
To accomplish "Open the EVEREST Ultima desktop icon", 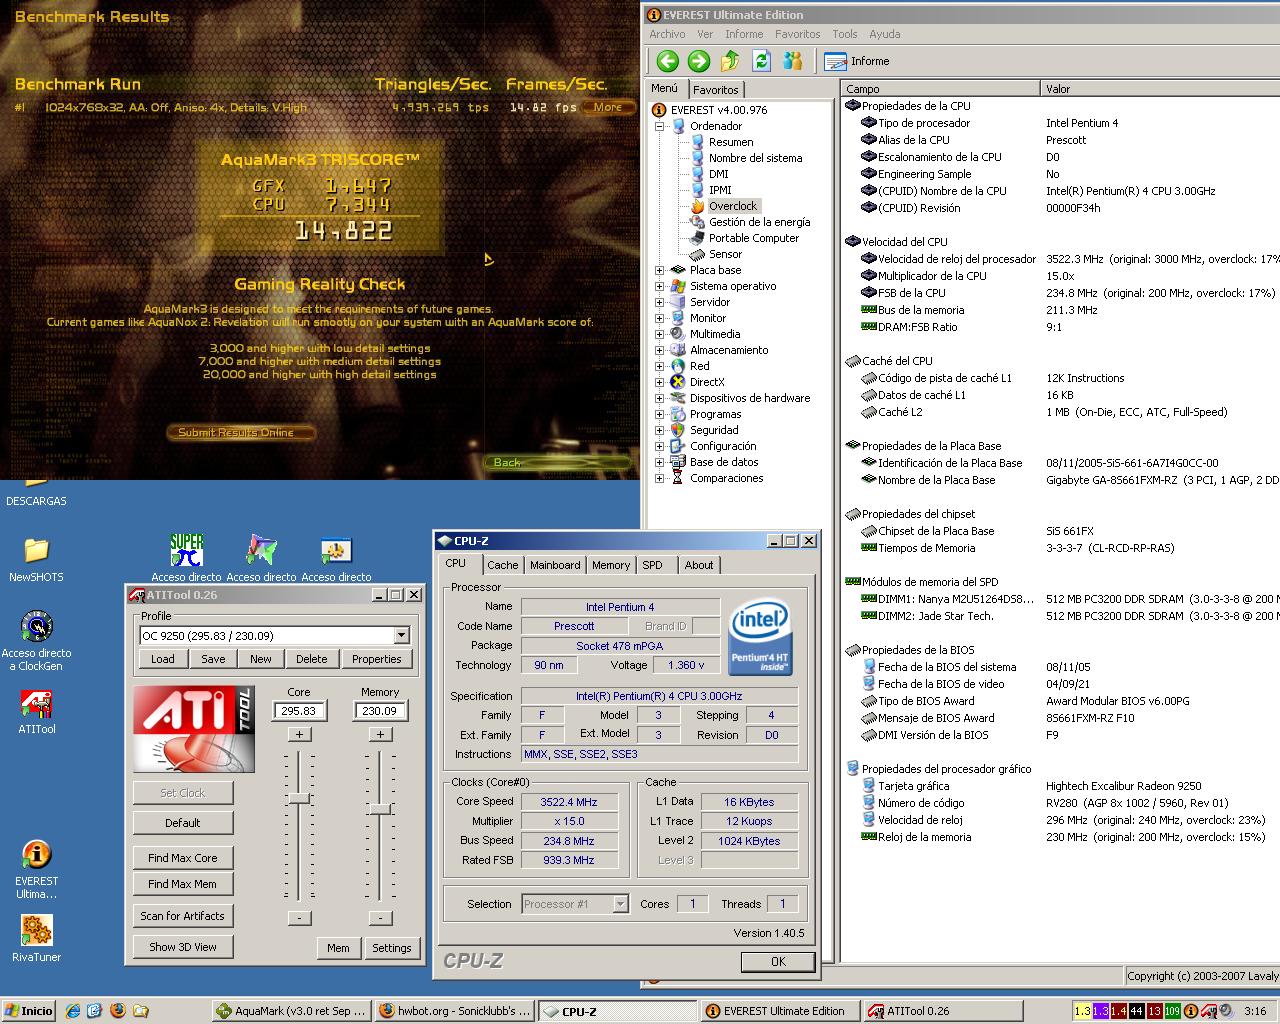I will click(x=36, y=869).
